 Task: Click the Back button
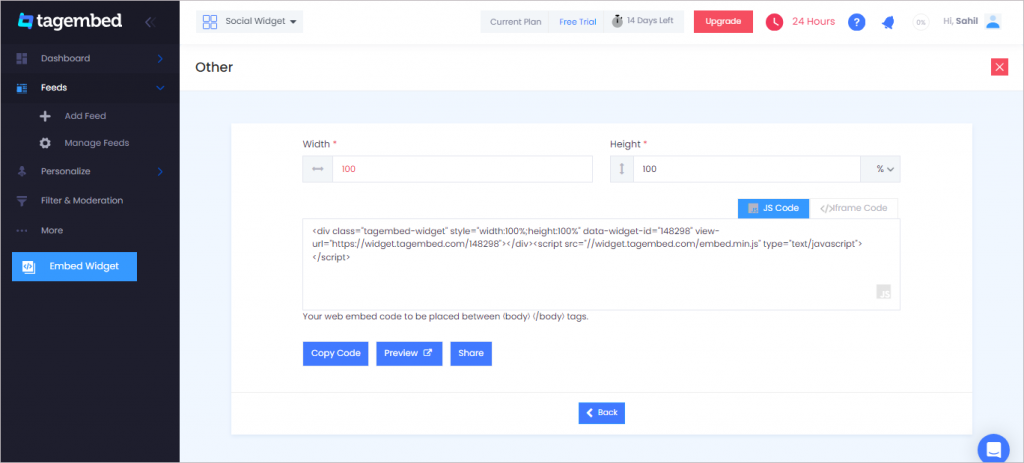(x=601, y=413)
